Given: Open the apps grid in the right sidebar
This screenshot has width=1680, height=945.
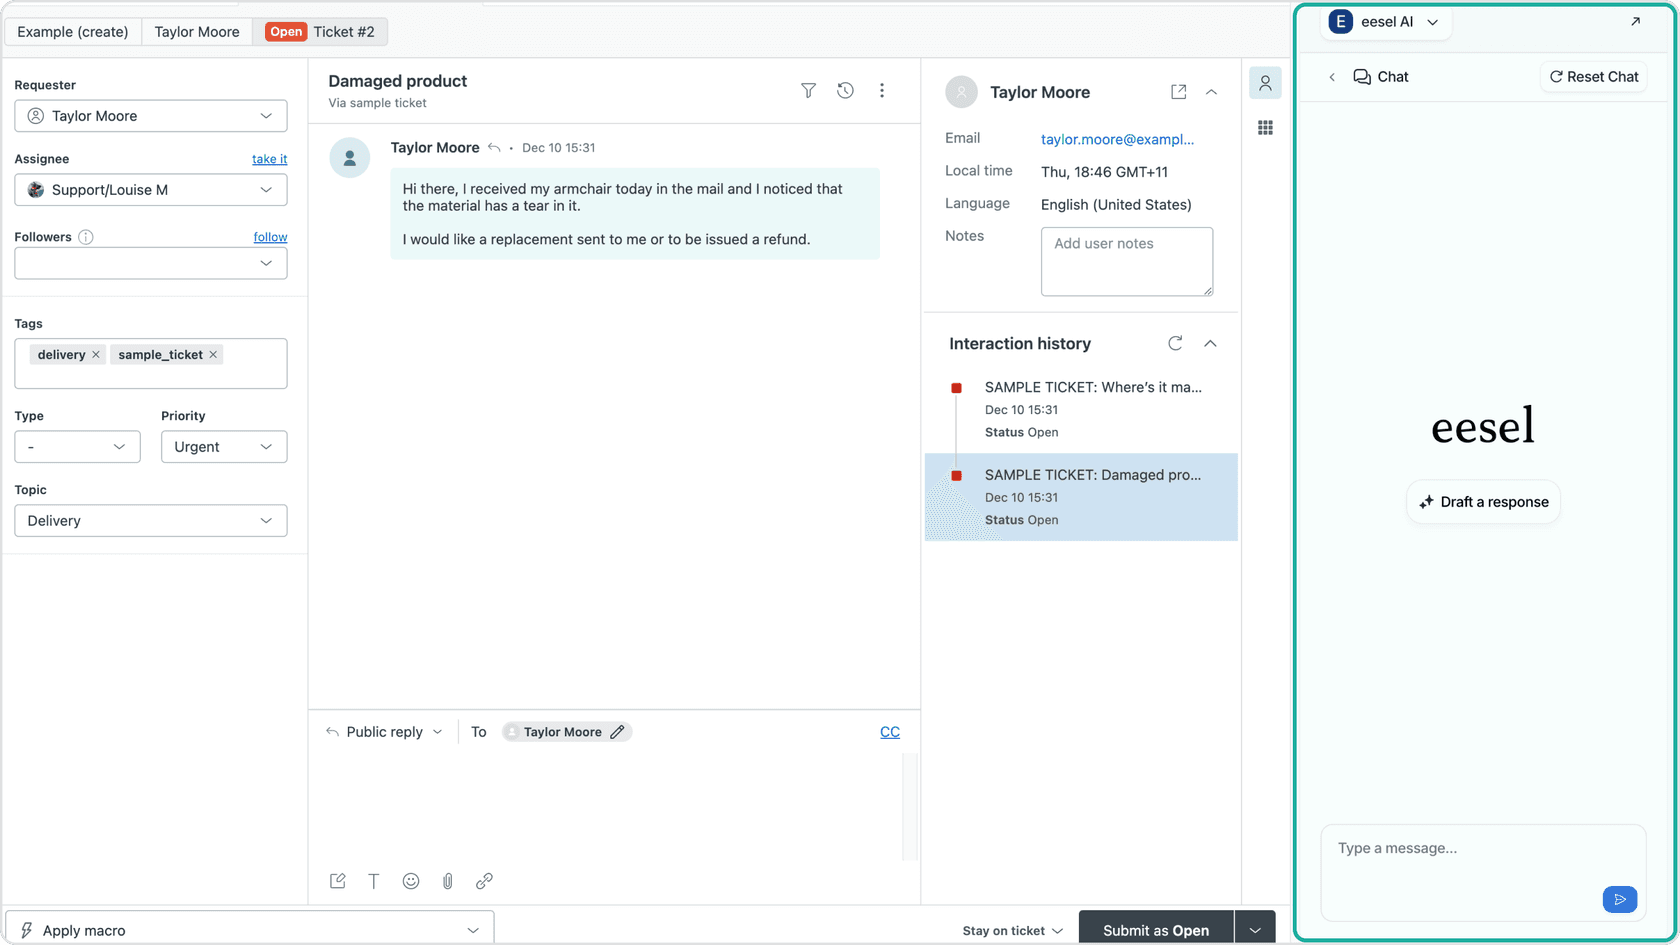Looking at the screenshot, I should click(x=1265, y=127).
